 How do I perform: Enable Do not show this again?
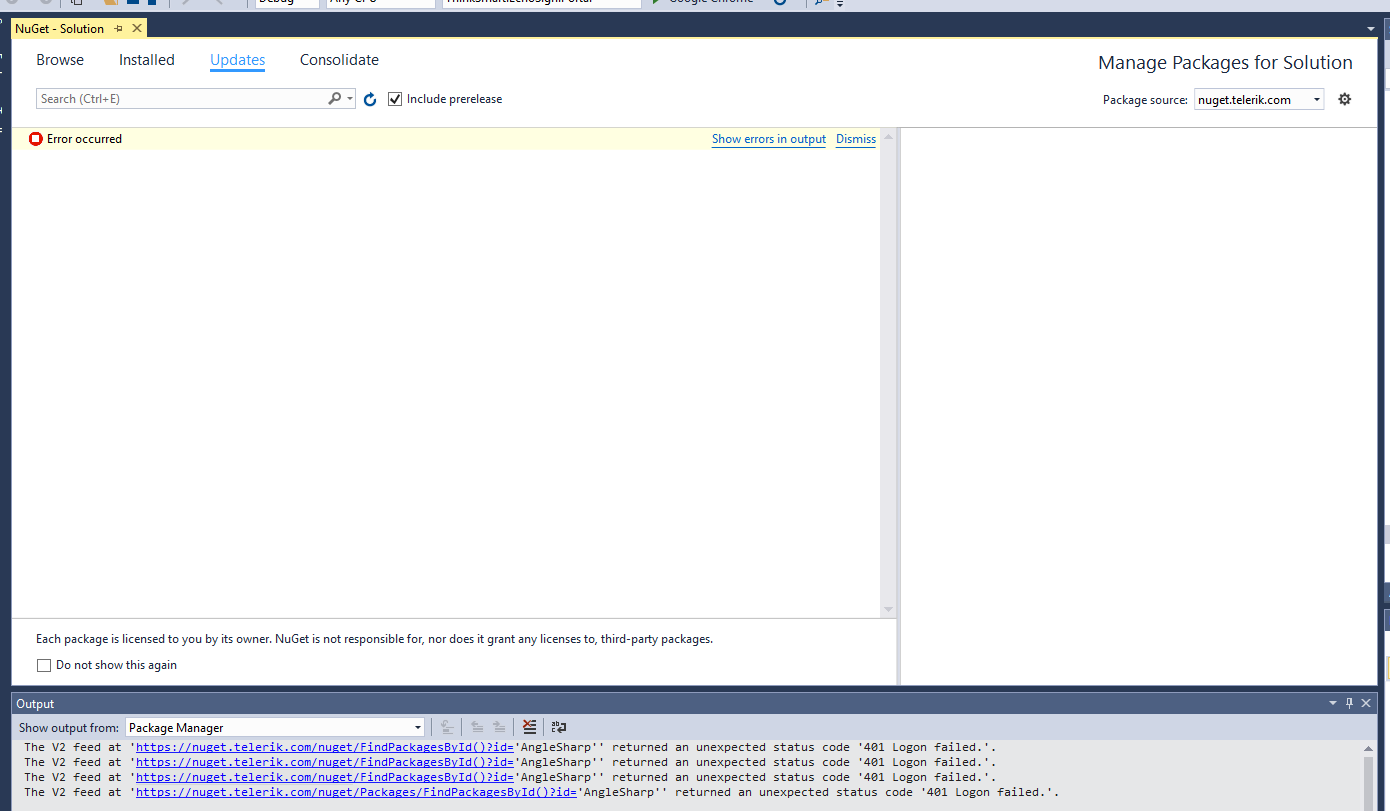coord(44,665)
